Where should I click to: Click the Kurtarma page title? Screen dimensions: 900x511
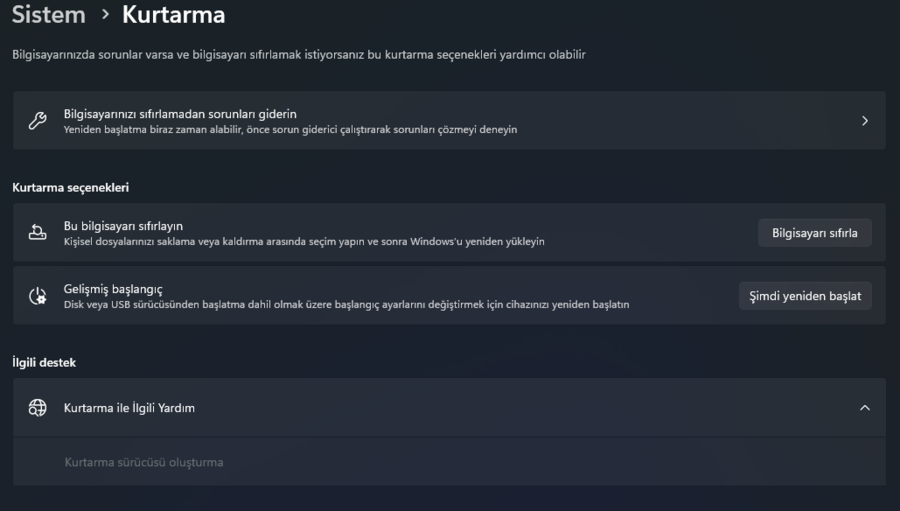pyautogui.click(x=173, y=15)
